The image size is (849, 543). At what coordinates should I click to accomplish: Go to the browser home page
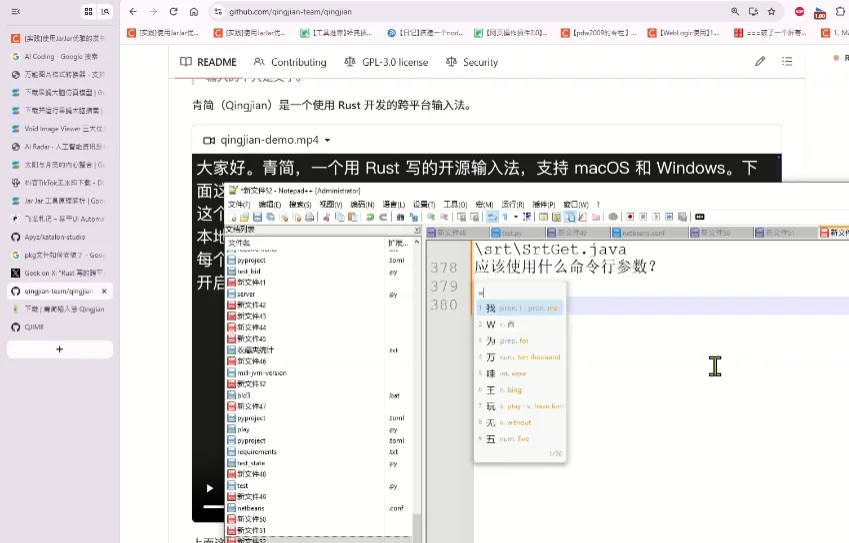click(193, 11)
